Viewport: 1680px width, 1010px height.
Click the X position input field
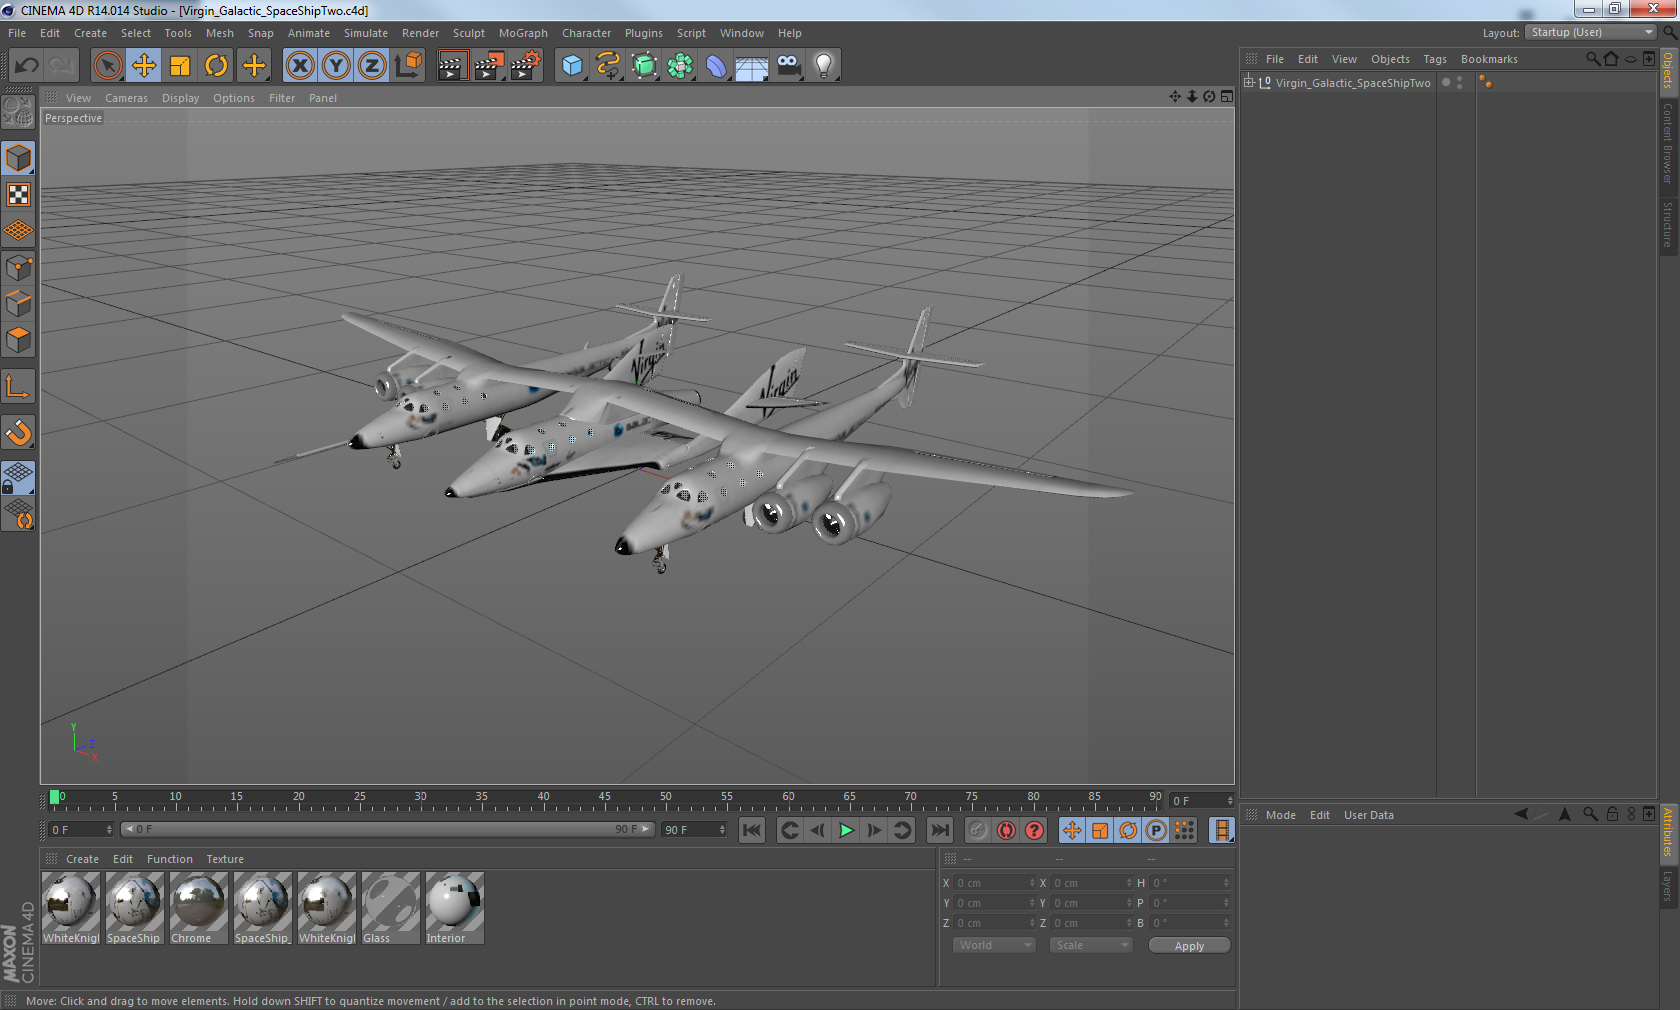click(994, 883)
